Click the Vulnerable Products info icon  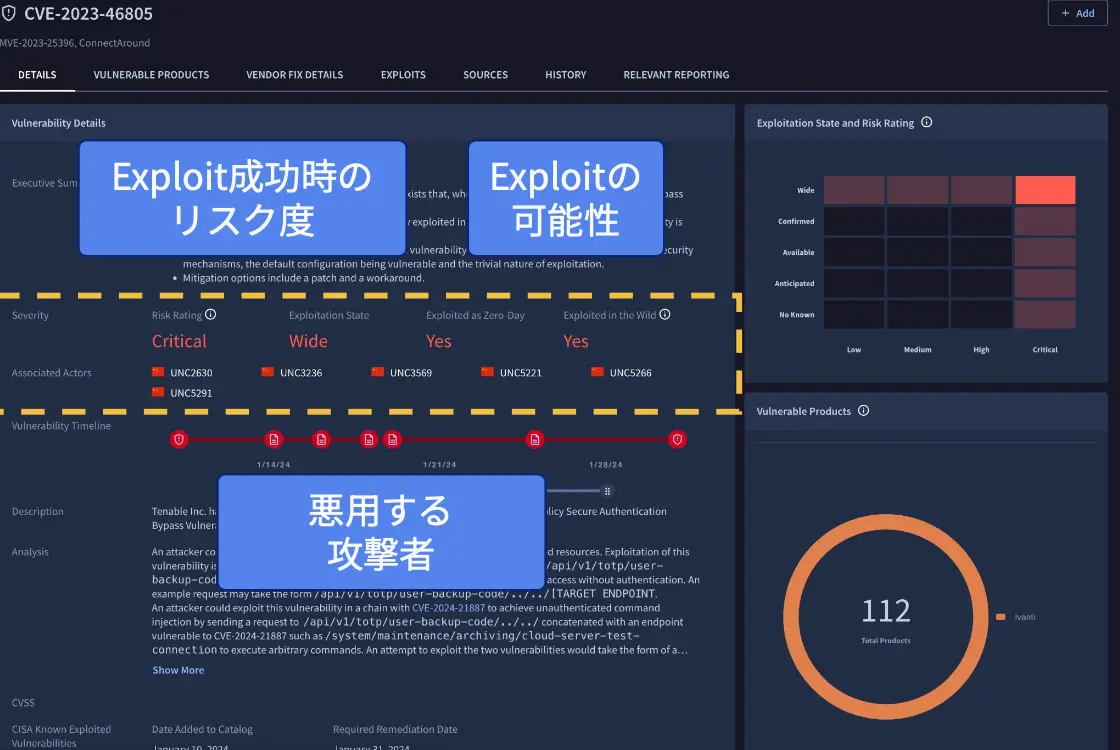(864, 411)
